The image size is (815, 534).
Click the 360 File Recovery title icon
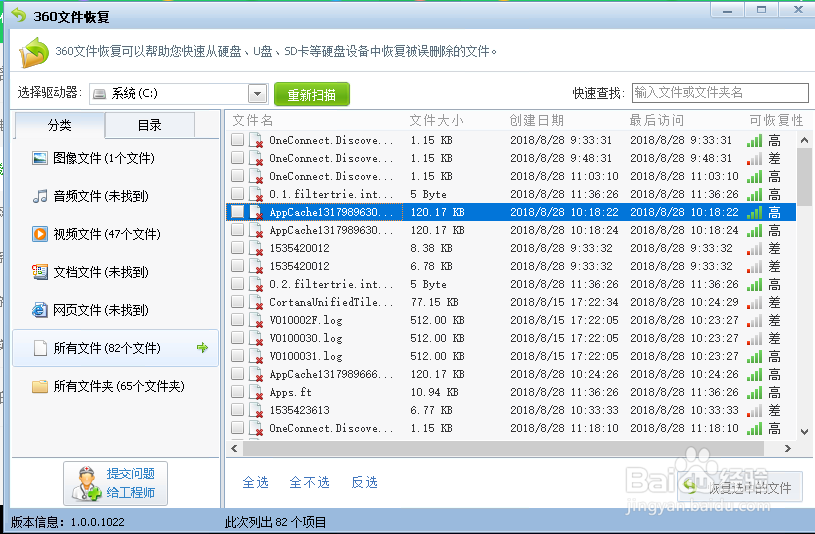pyautogui.click(x=19, y=16)
